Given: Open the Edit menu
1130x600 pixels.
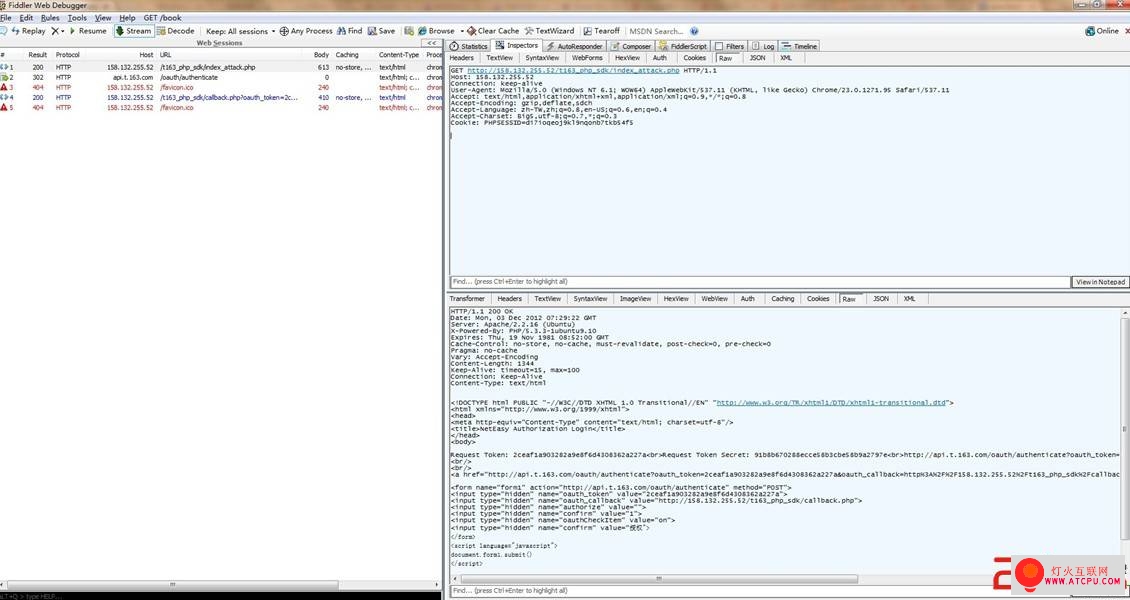Looking at the screenshot, I should pyautogui.click(x=26, y=17).
